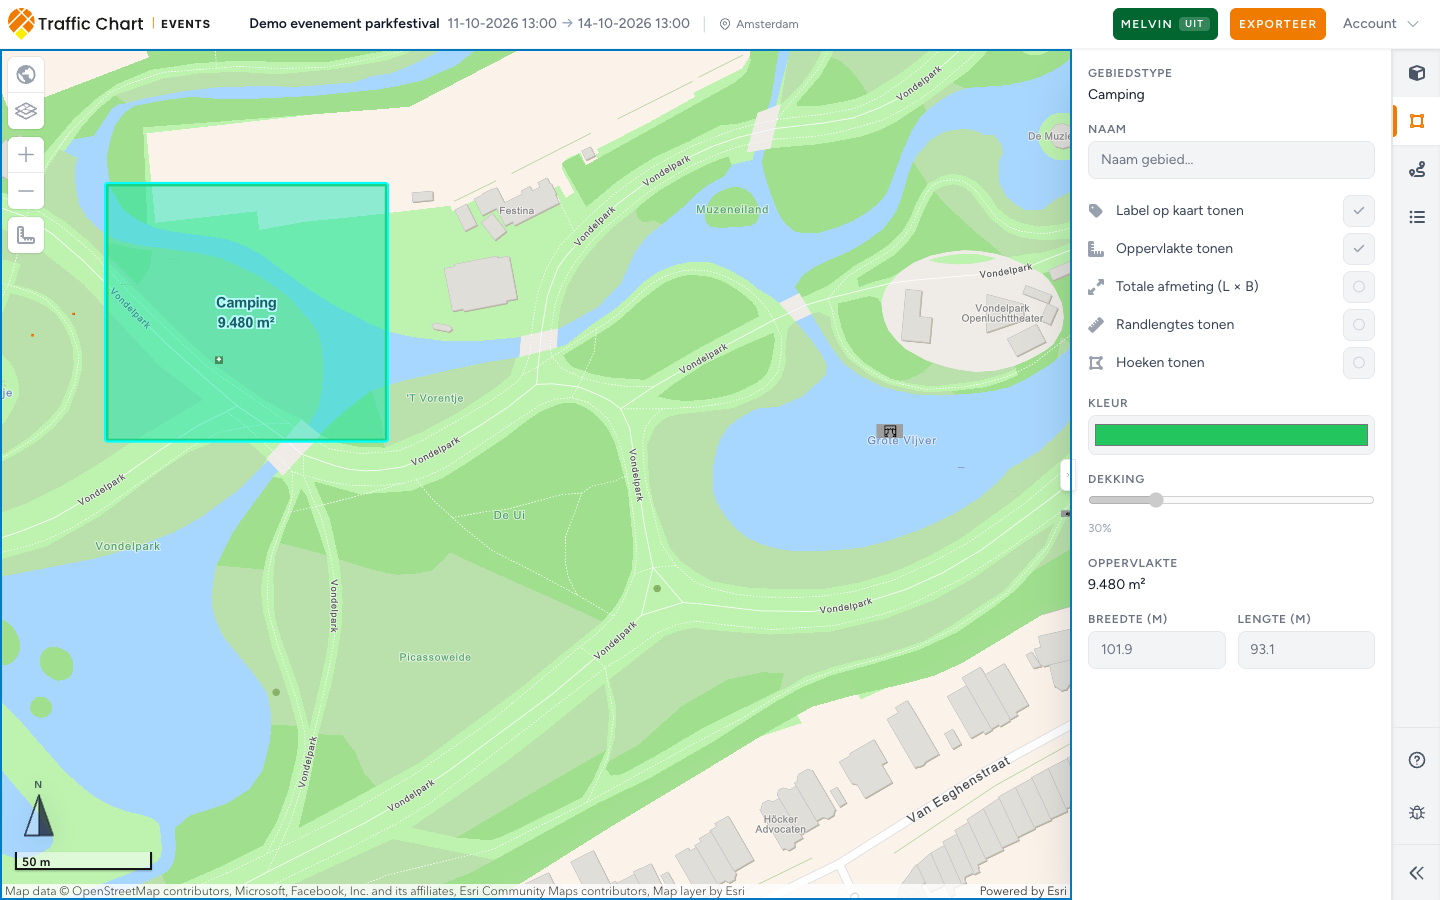Enable Hoeken tonen option
This screenshot has width=1440, height=900.
[x=1358, y=363]
